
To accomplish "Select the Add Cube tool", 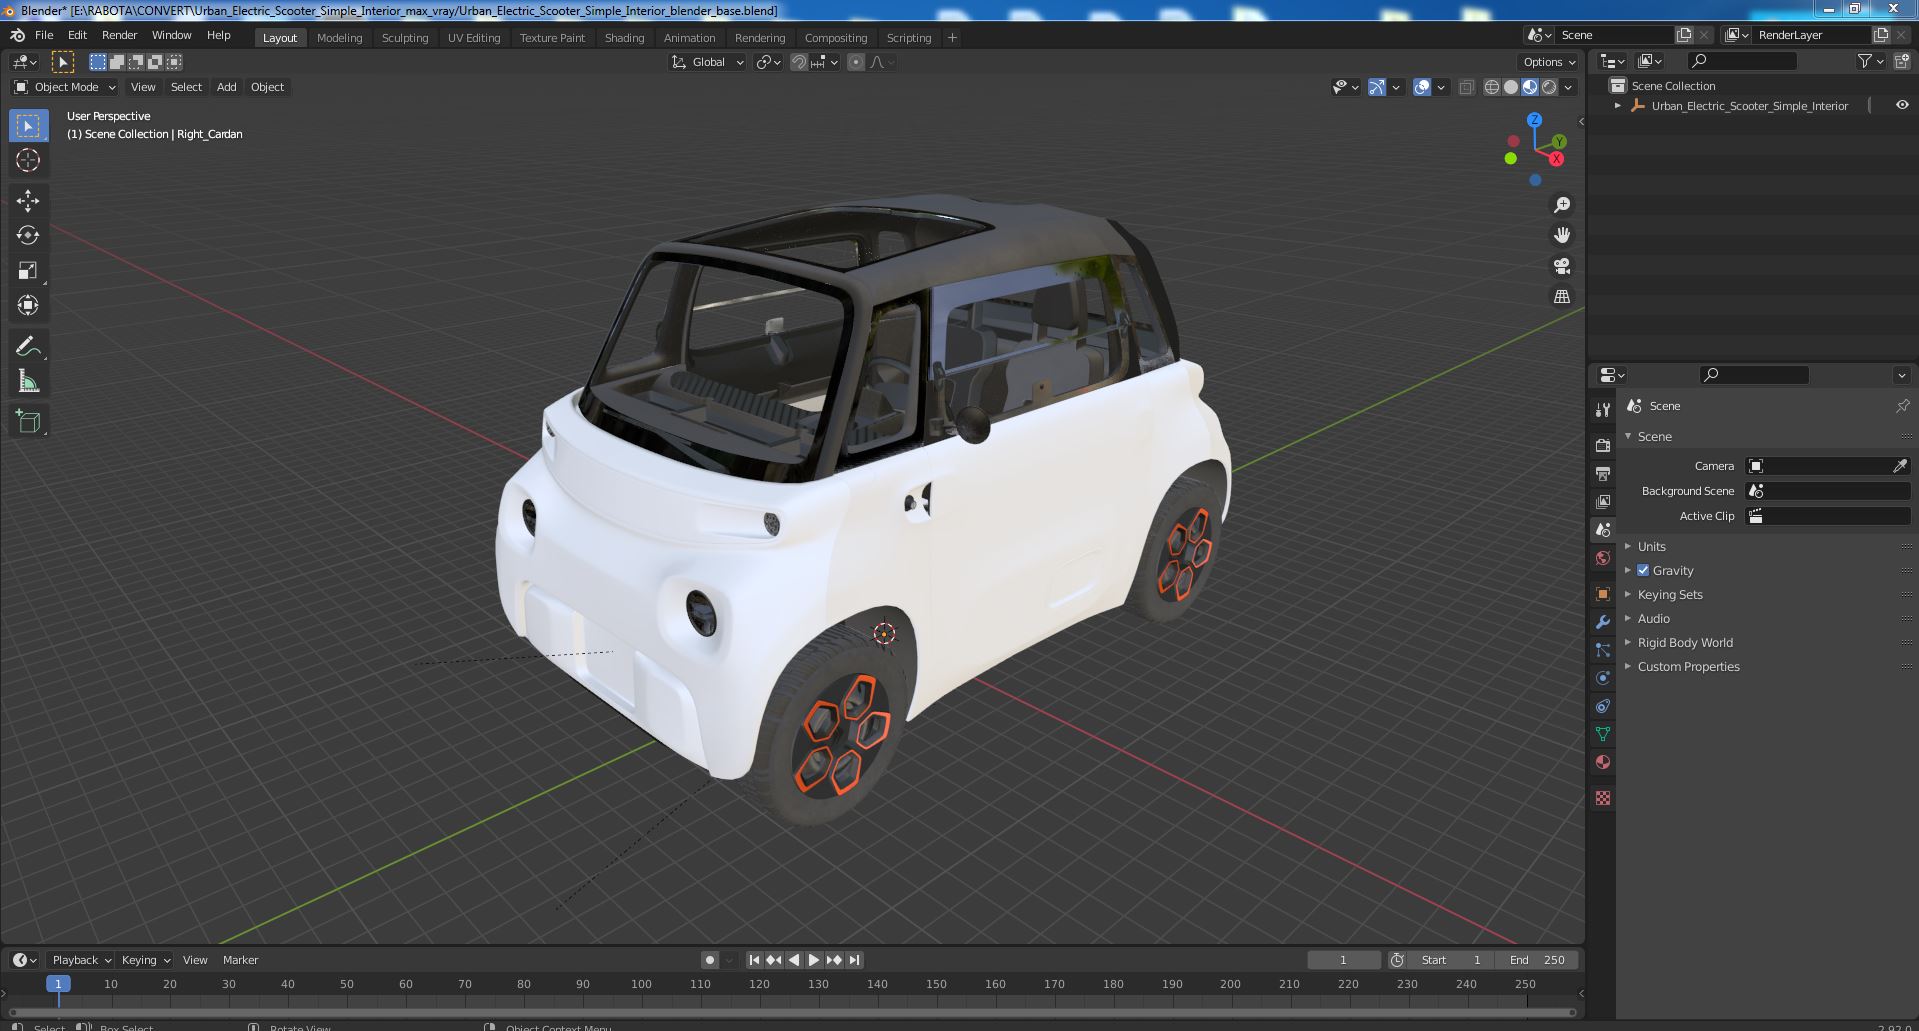I will (28, 421).
